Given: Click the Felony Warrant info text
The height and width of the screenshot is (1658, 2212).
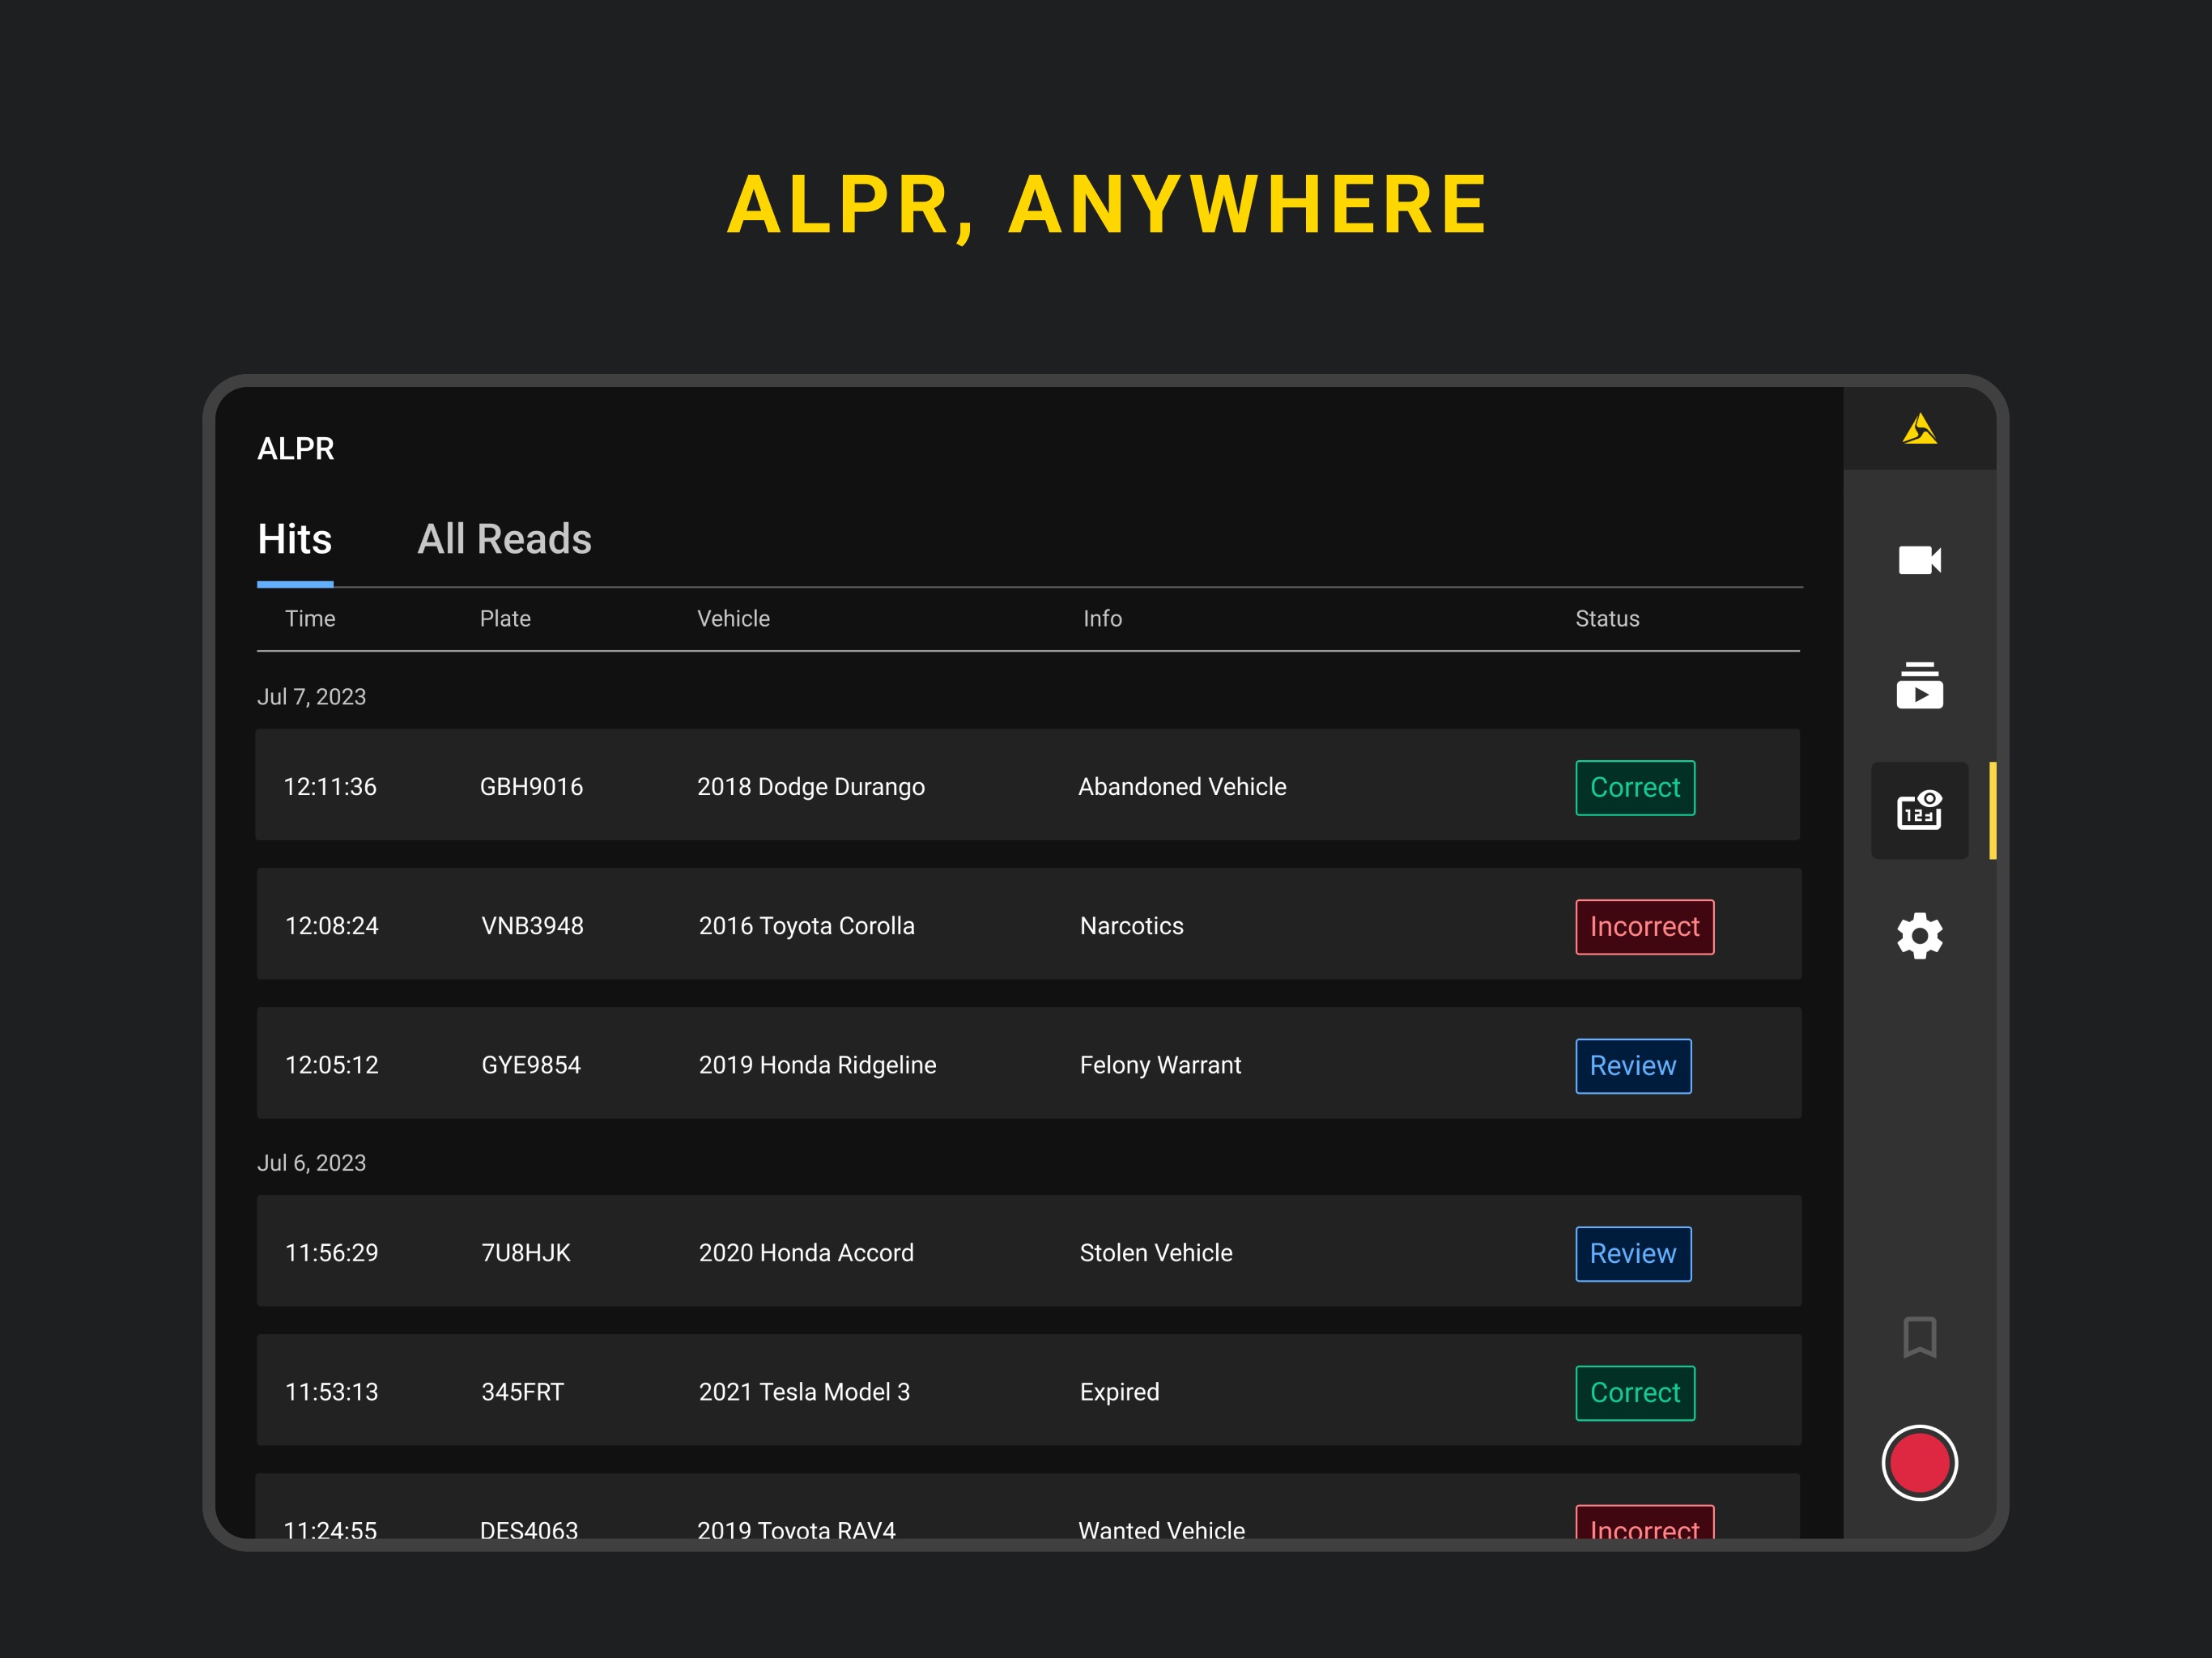Looking at the screenshot, I should (x=1160, y=1065).
